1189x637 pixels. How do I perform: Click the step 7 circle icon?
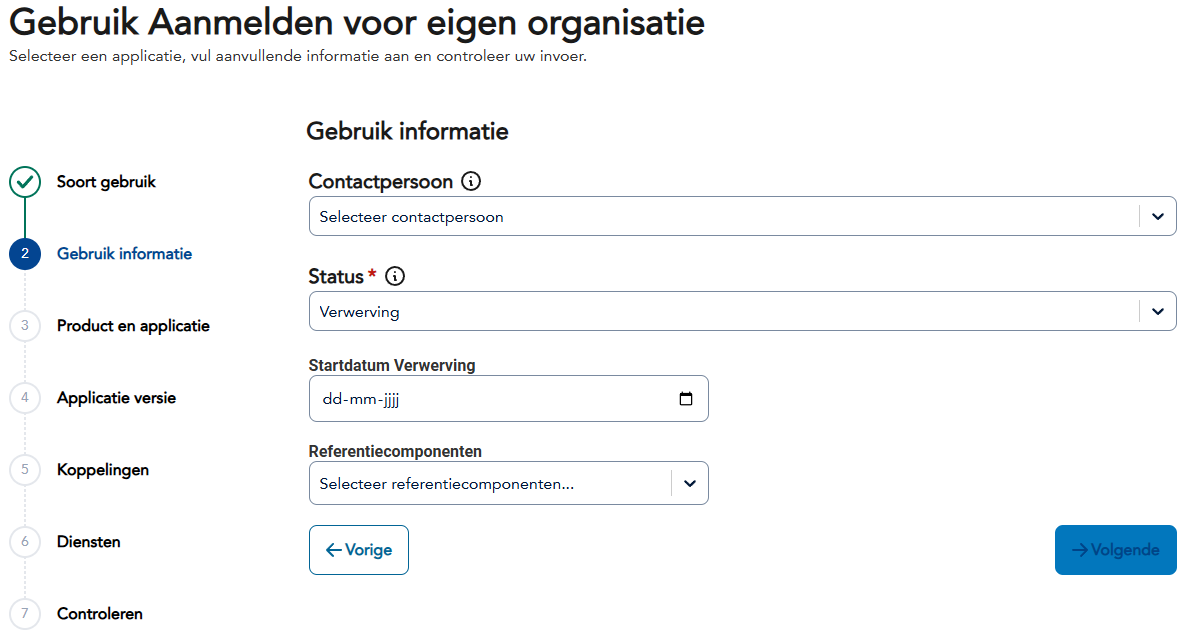tap(25, 613)
